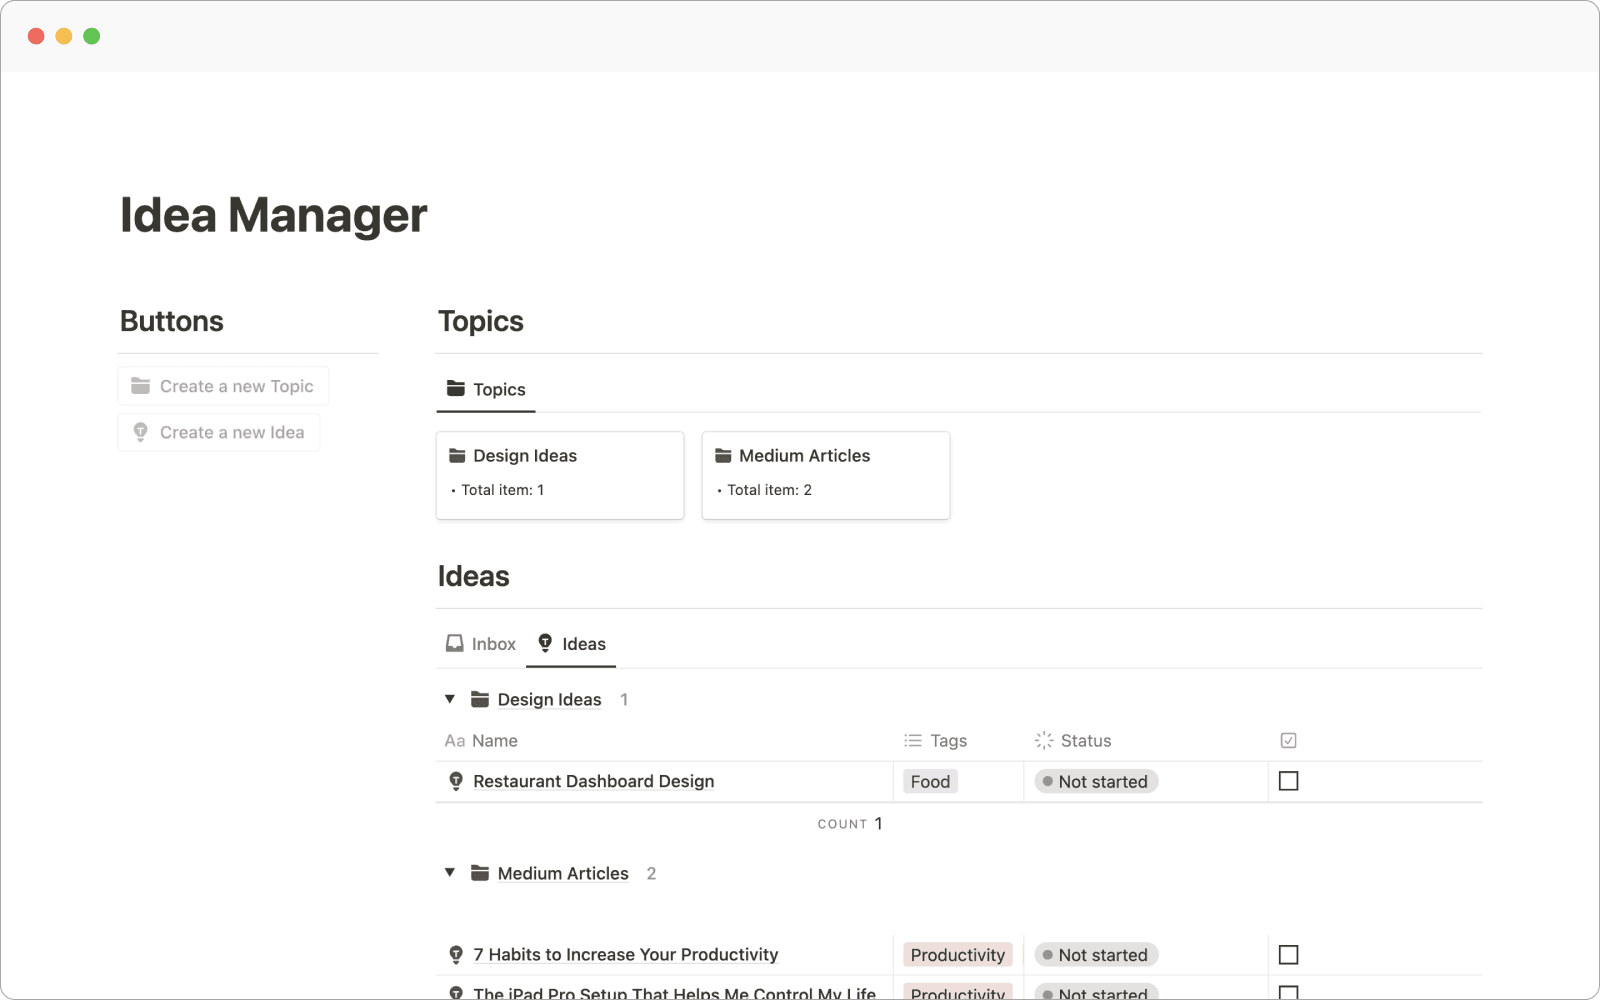Select the Ideas view tab

point(571,644)
